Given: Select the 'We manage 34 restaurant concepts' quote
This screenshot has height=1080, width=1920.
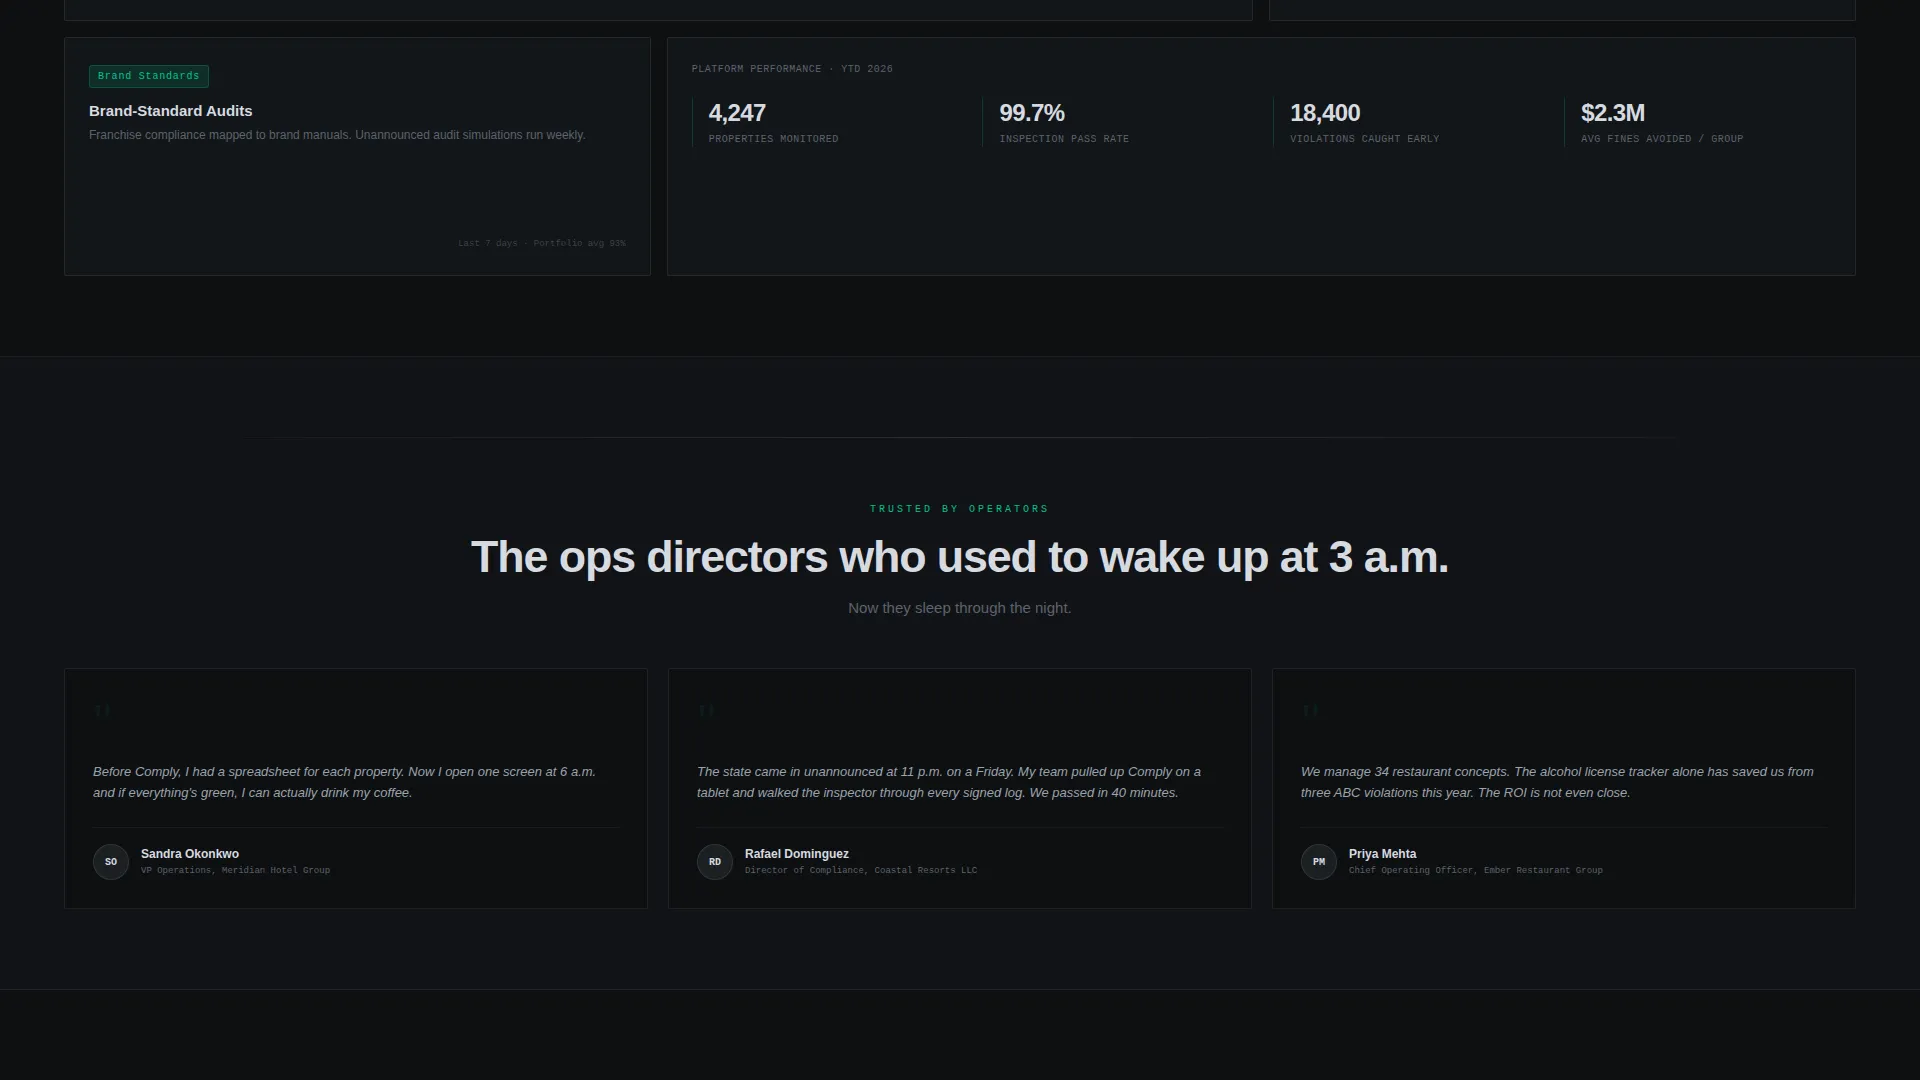Looking at the screenshot, I should pos(1557,782).
